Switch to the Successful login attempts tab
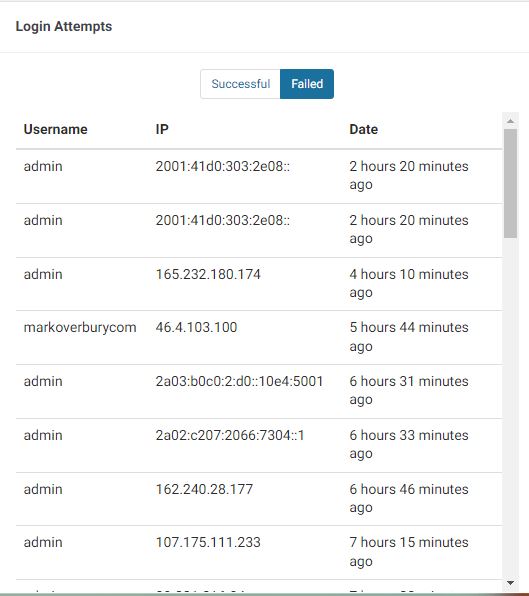 click(241, 84)
